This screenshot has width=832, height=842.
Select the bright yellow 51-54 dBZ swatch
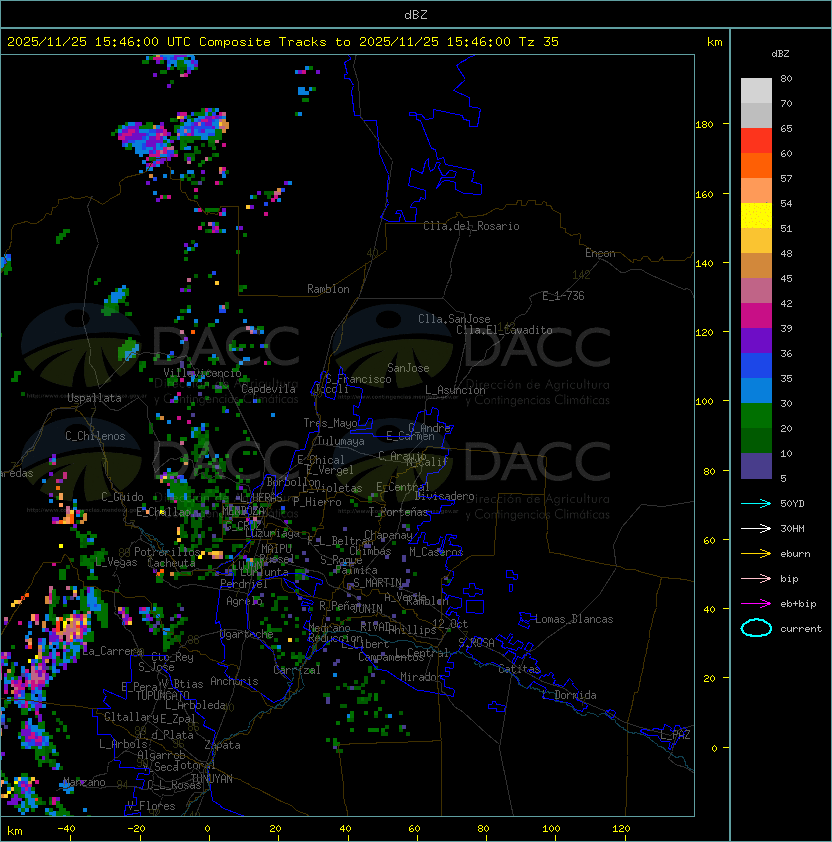[x=756, y=215]
